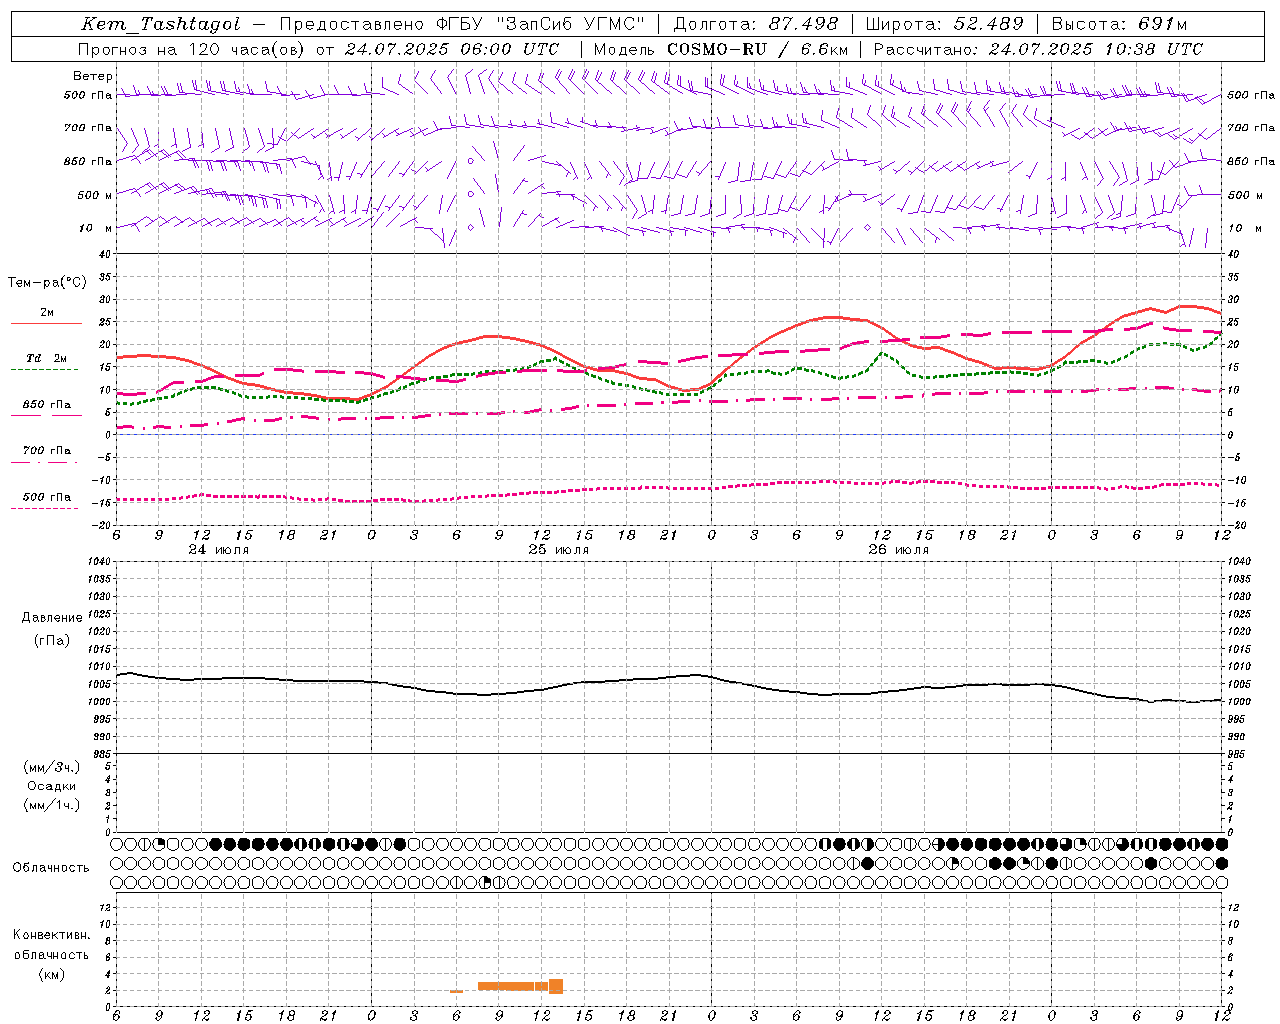Click the '(мм/1ч.)' precipitation unit label
The height and width of the screenshot is (1024, 1280).
pyautogui.click(x=52, y=805)
